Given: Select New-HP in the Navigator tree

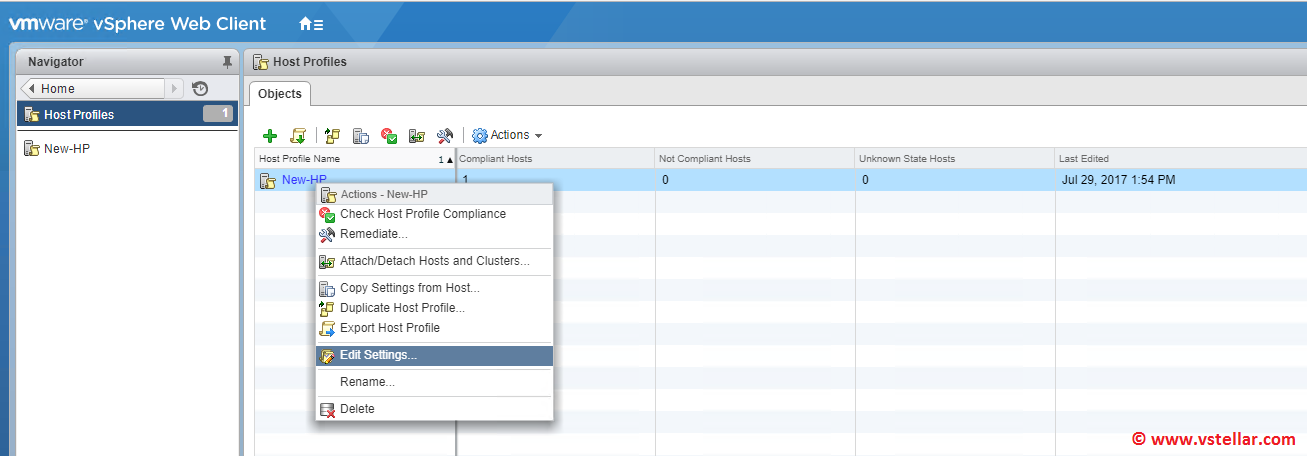Looking at the screenshot, I should 67,149.
